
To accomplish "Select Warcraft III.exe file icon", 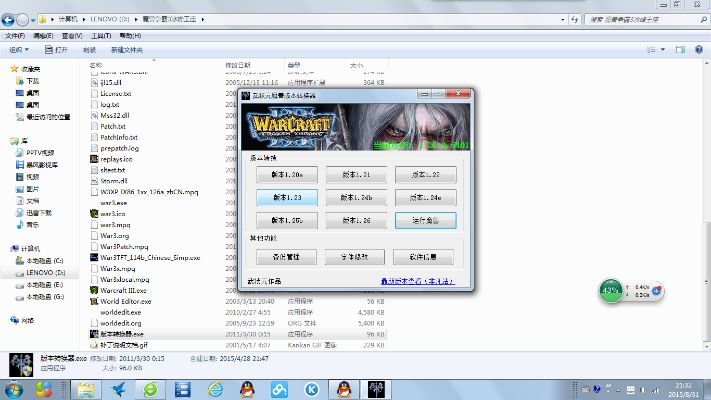I will pos(94,289).
